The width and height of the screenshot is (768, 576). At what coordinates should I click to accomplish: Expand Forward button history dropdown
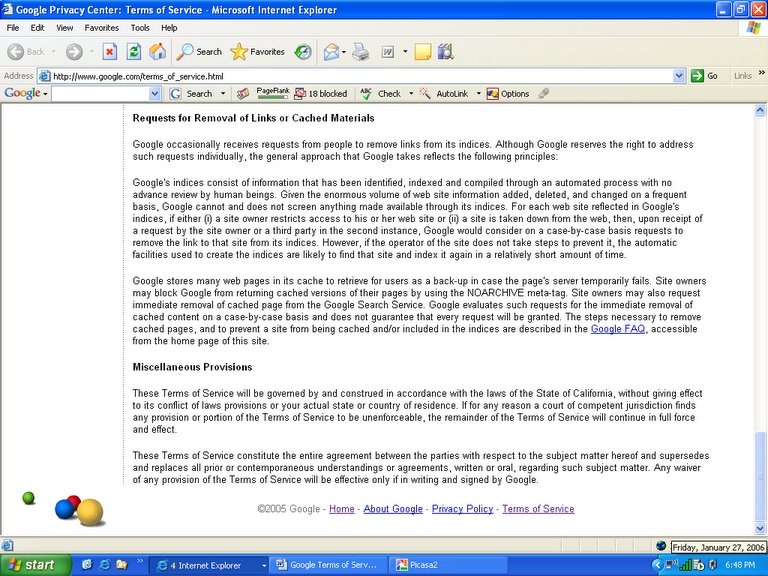(x=92, y=51)
